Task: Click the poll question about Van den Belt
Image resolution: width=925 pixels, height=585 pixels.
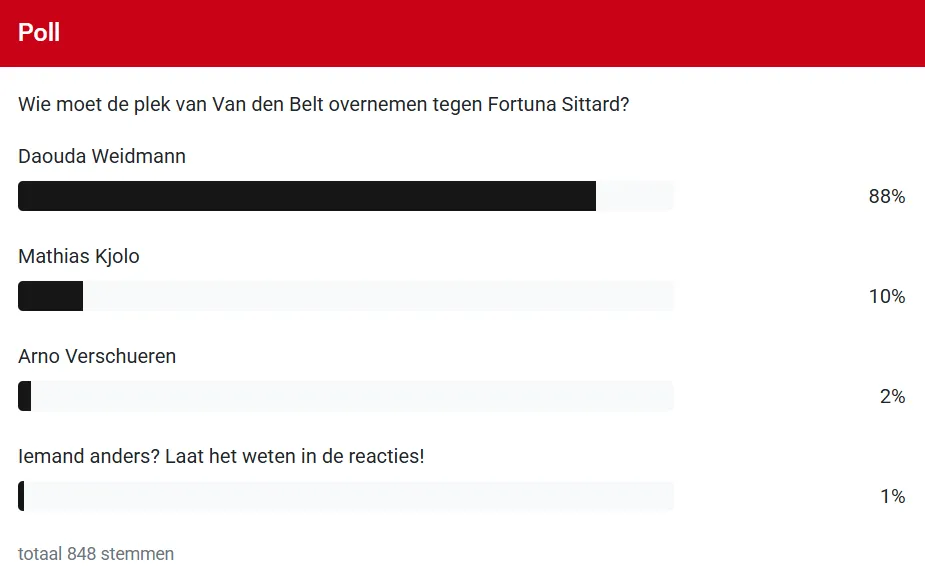Action: (324, 103)
